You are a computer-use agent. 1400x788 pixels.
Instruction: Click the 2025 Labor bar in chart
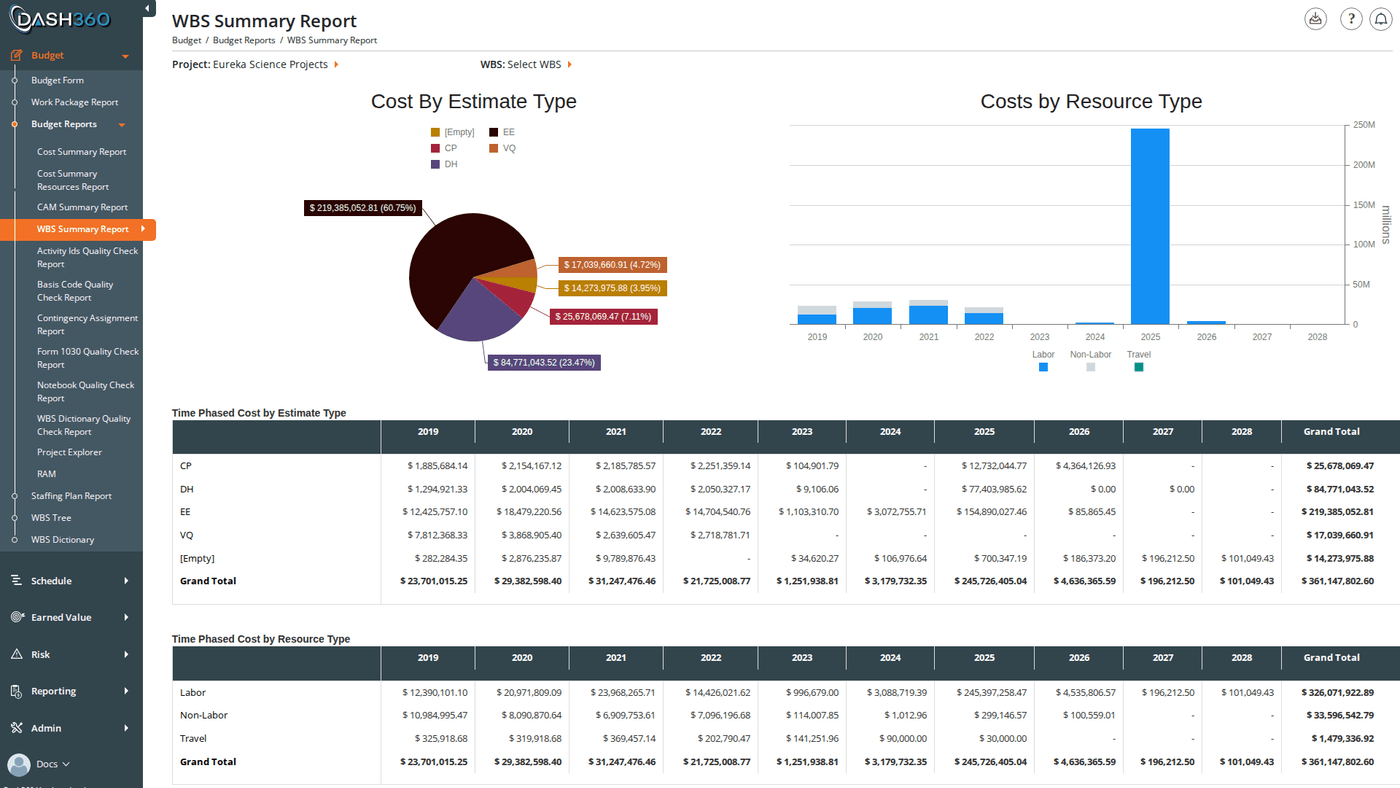tap(1150, 226)
